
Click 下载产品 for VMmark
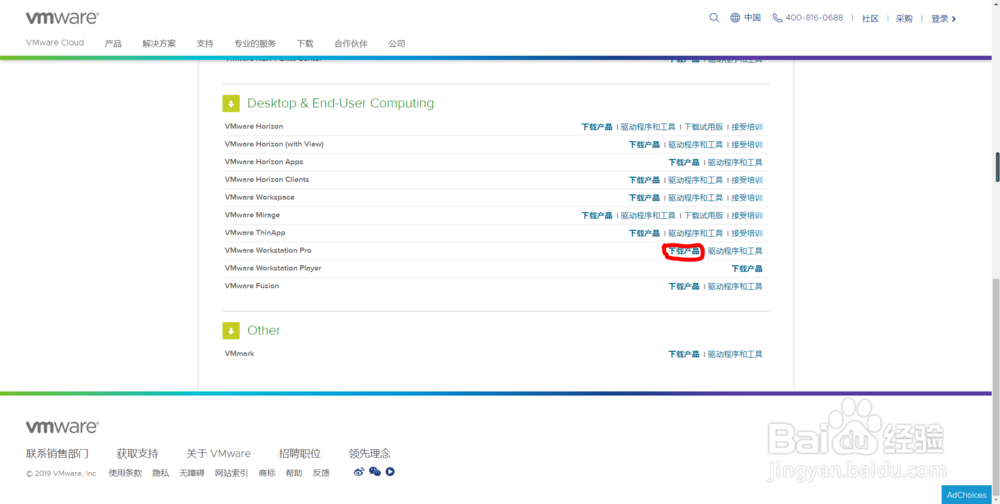pyautogui.click(x=684, y=354)
